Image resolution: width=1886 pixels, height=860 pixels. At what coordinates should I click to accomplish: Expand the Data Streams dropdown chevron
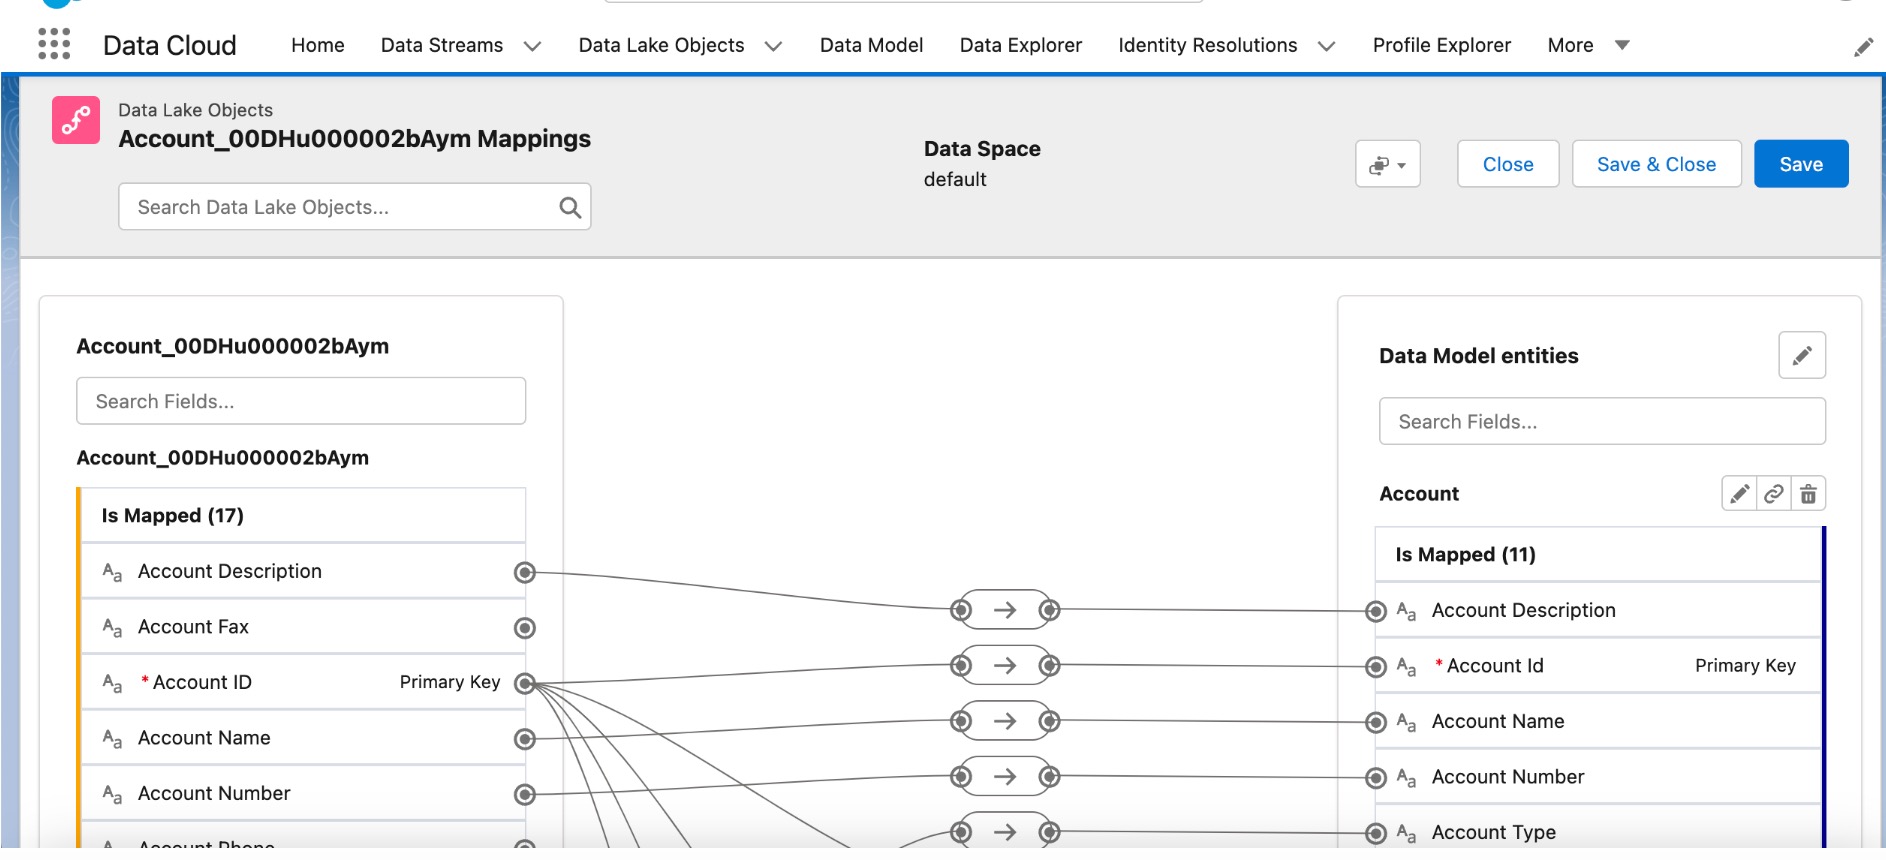533,46
